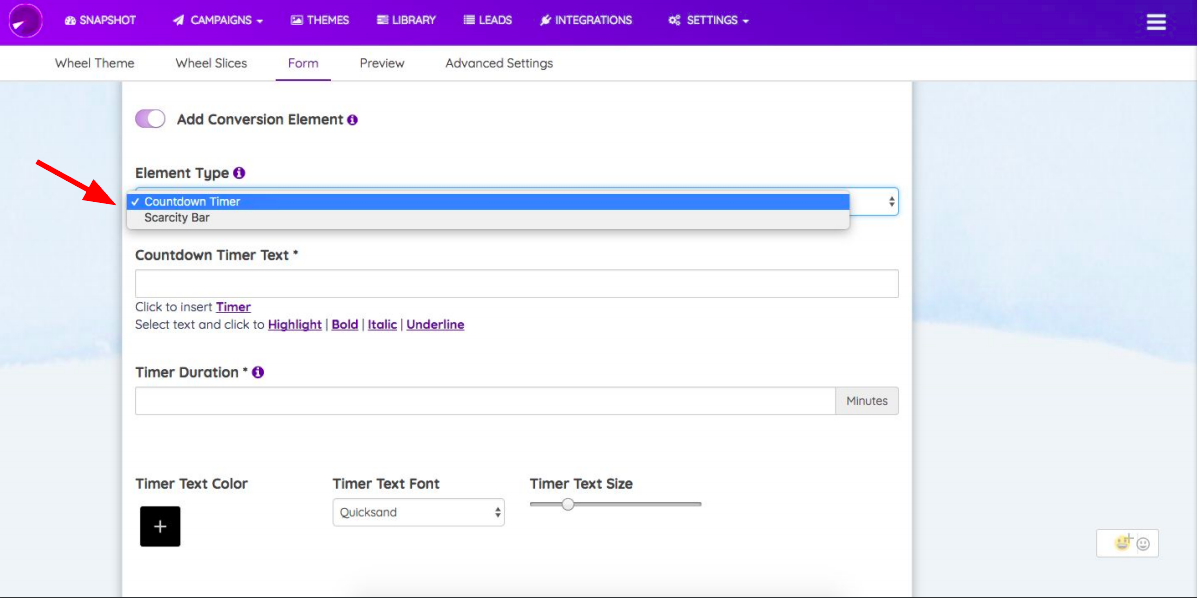Switch to Preview tab
Image resolution: width=1197 pixels, height=598 pixels.
[x=382, y=63]
